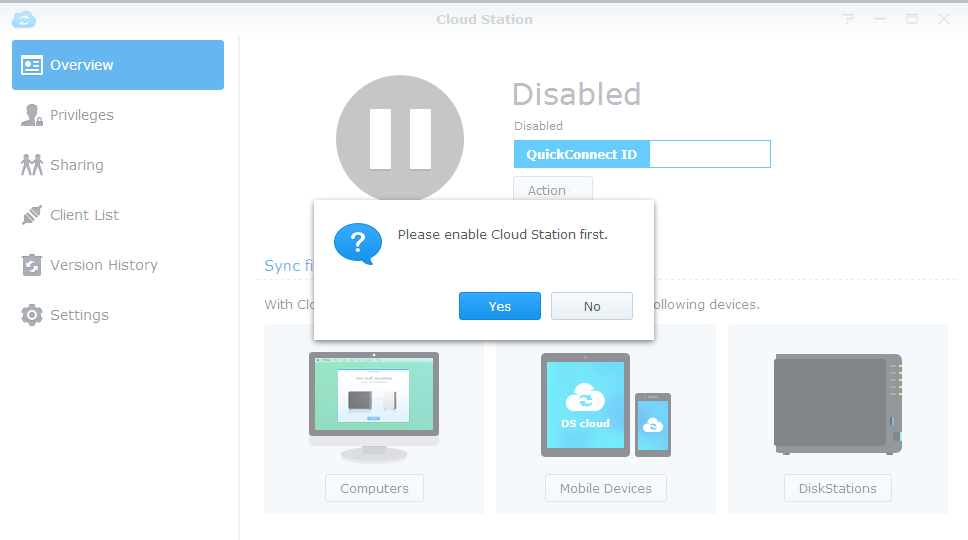Decline with the No button
Screen dimensions: 968x540
pyautogui.click(x=591, y=306)
